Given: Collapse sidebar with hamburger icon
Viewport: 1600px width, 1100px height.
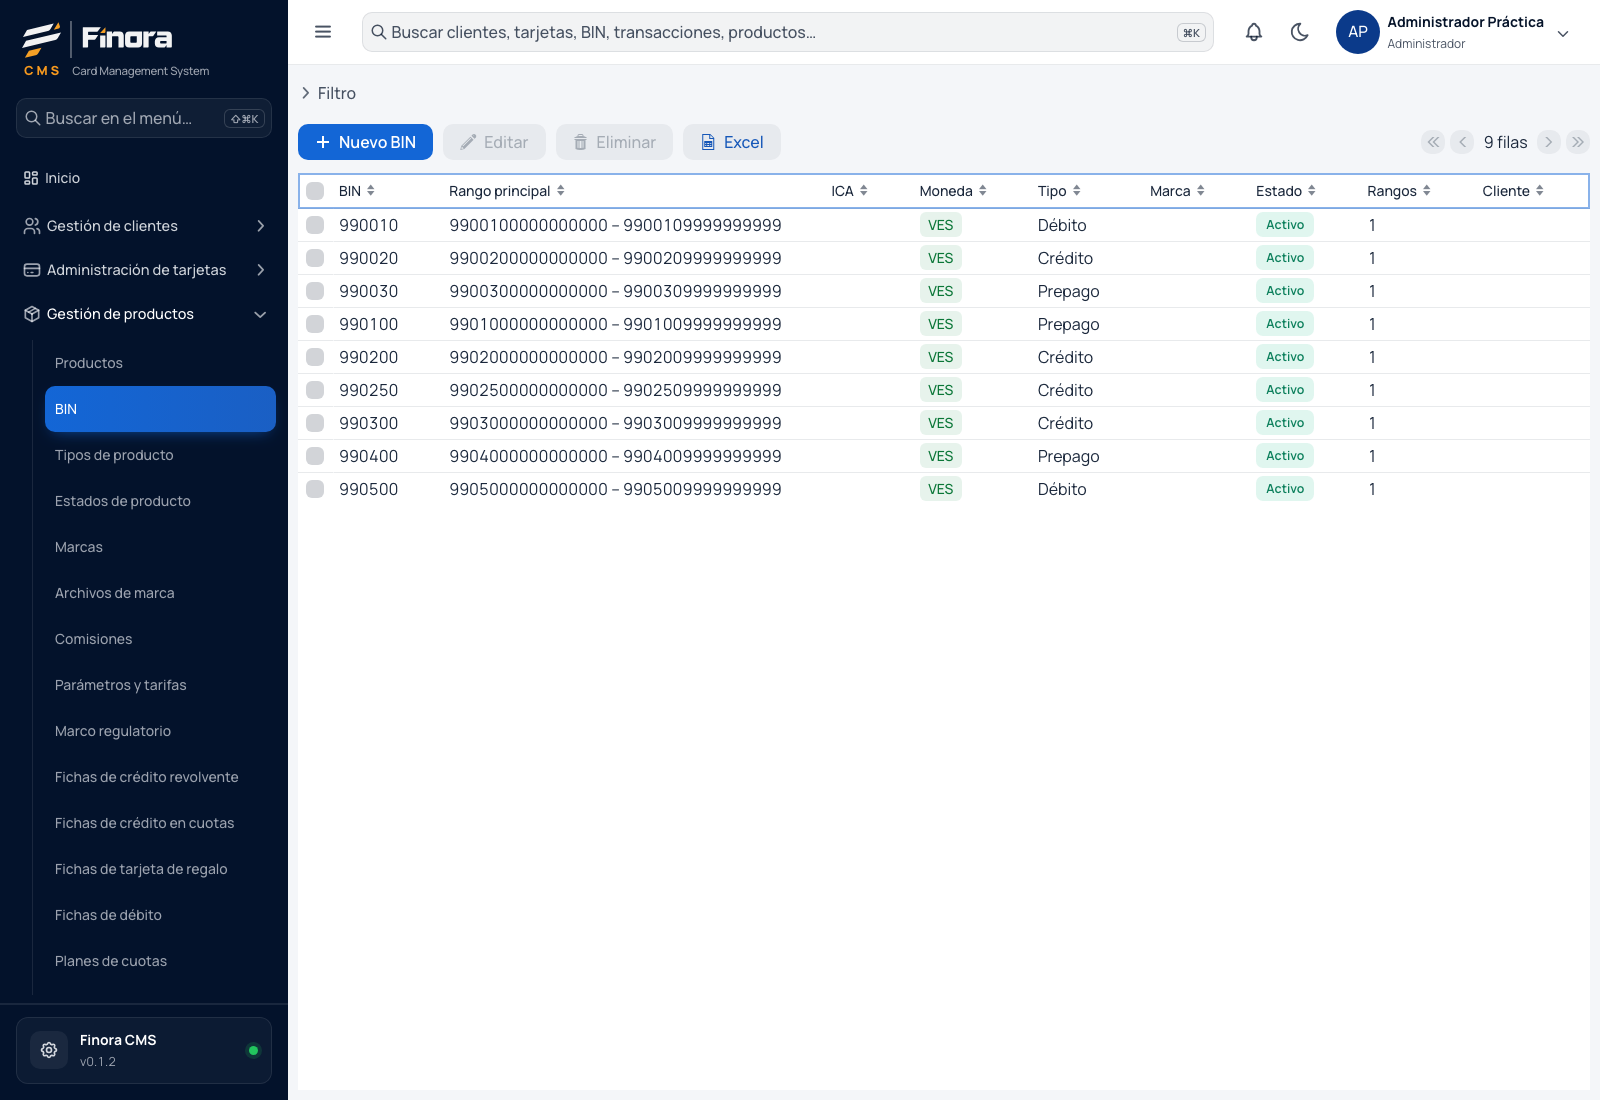Looking at the screenshot, I should [x=323, y=32].
